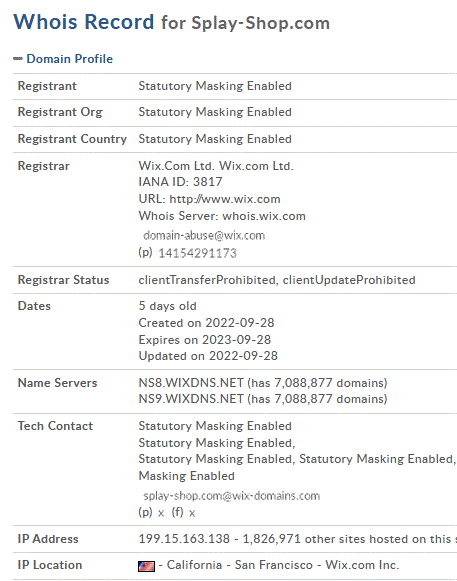Viewport: 457px width, 581px height.
Task: Click the 1,826,971 other sites hosted link
Action: point(350,539)
